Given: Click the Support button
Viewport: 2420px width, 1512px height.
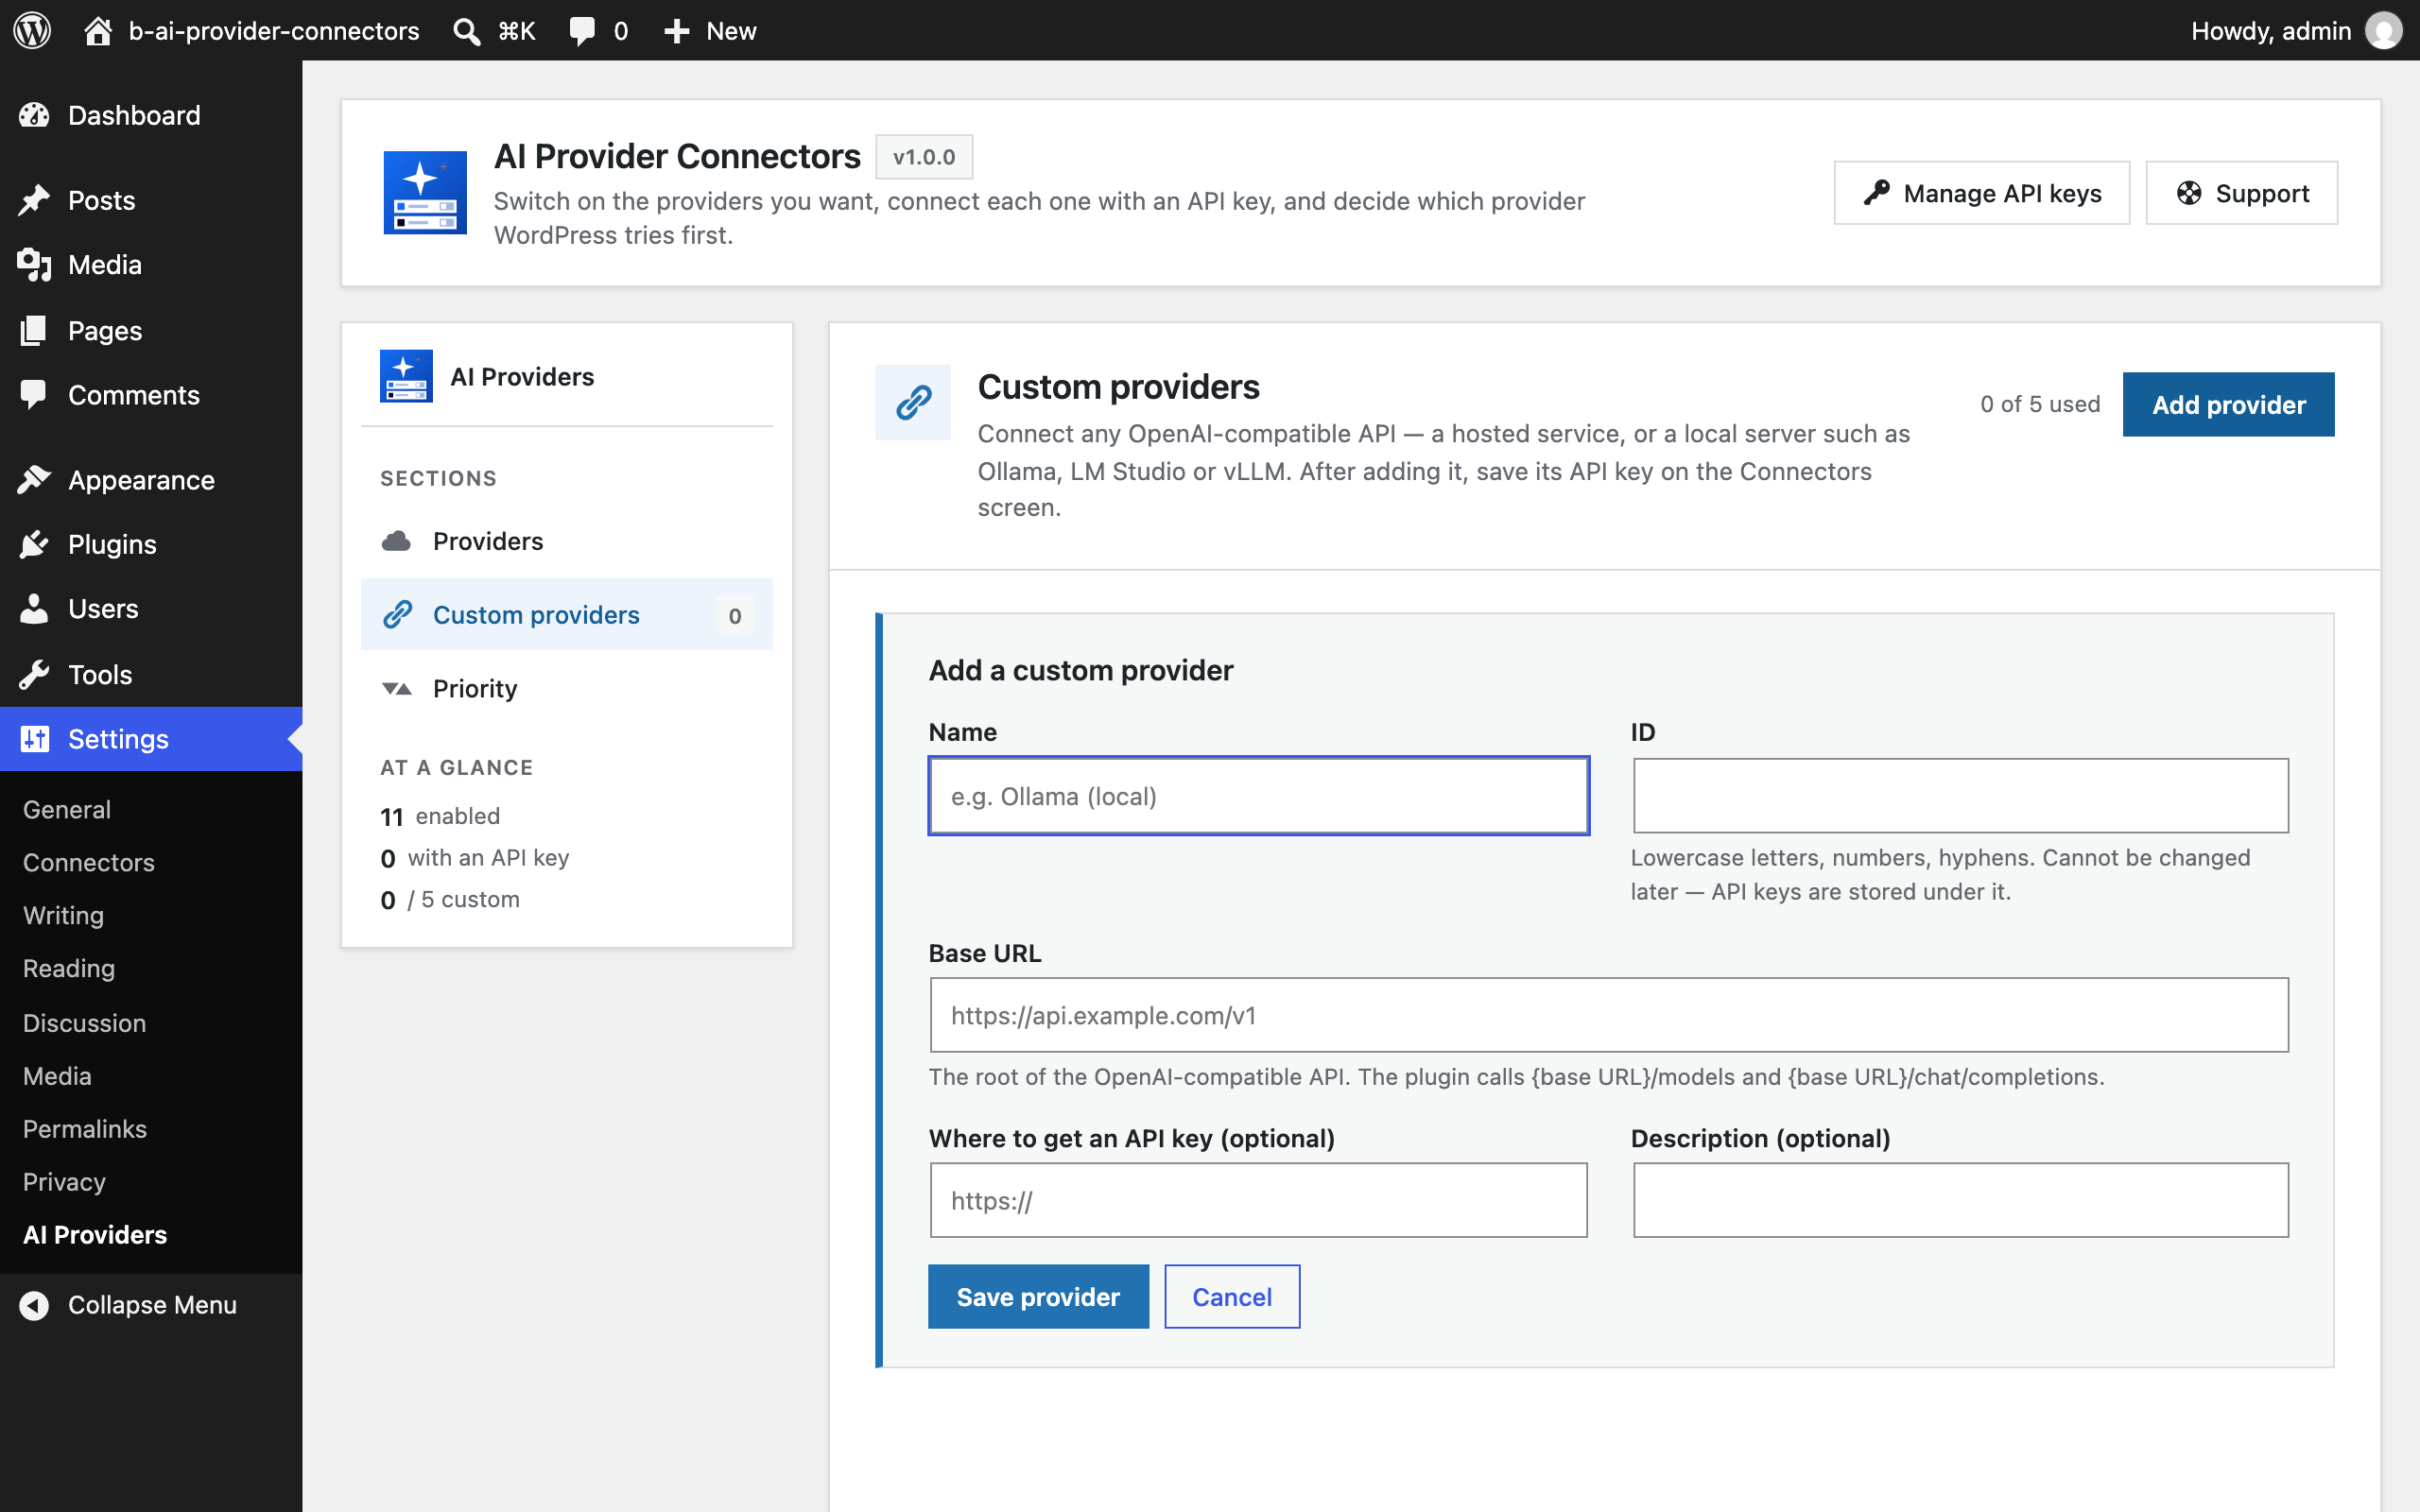Looking at the screenshot, I should (x=2242, y=193).
